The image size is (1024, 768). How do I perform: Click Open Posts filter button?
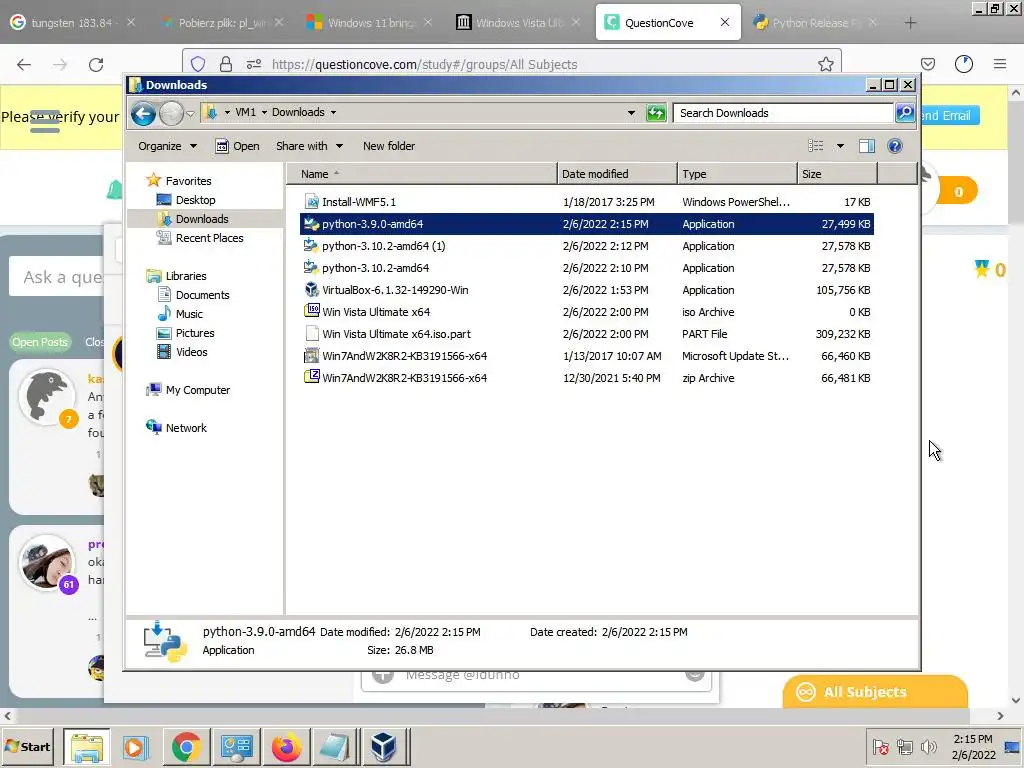pos(40,342)
